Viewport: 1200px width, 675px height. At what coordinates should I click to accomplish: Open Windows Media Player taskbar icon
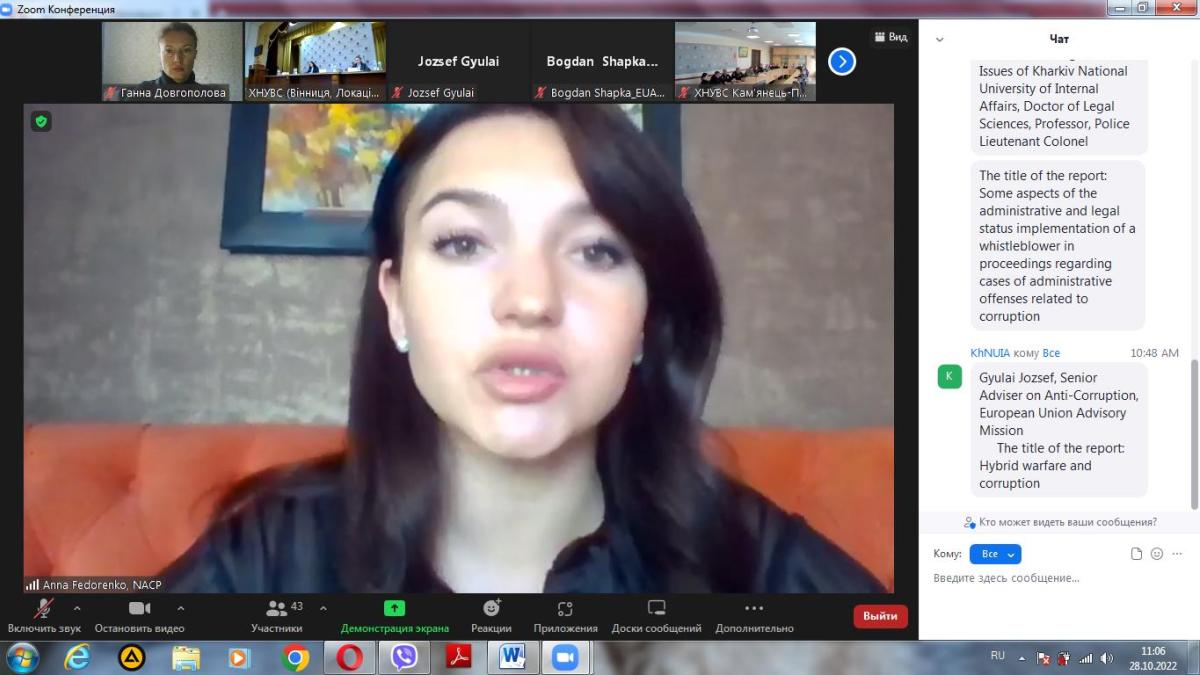pyautogui.click(x=239, y=657)
